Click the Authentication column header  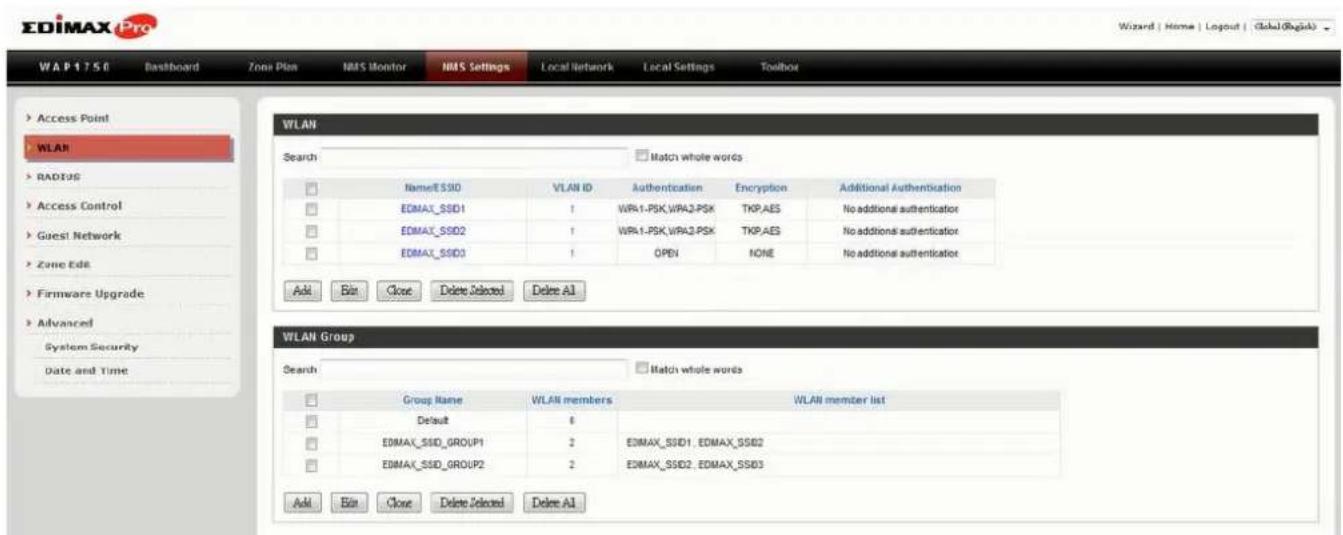[x=671, y=187]
